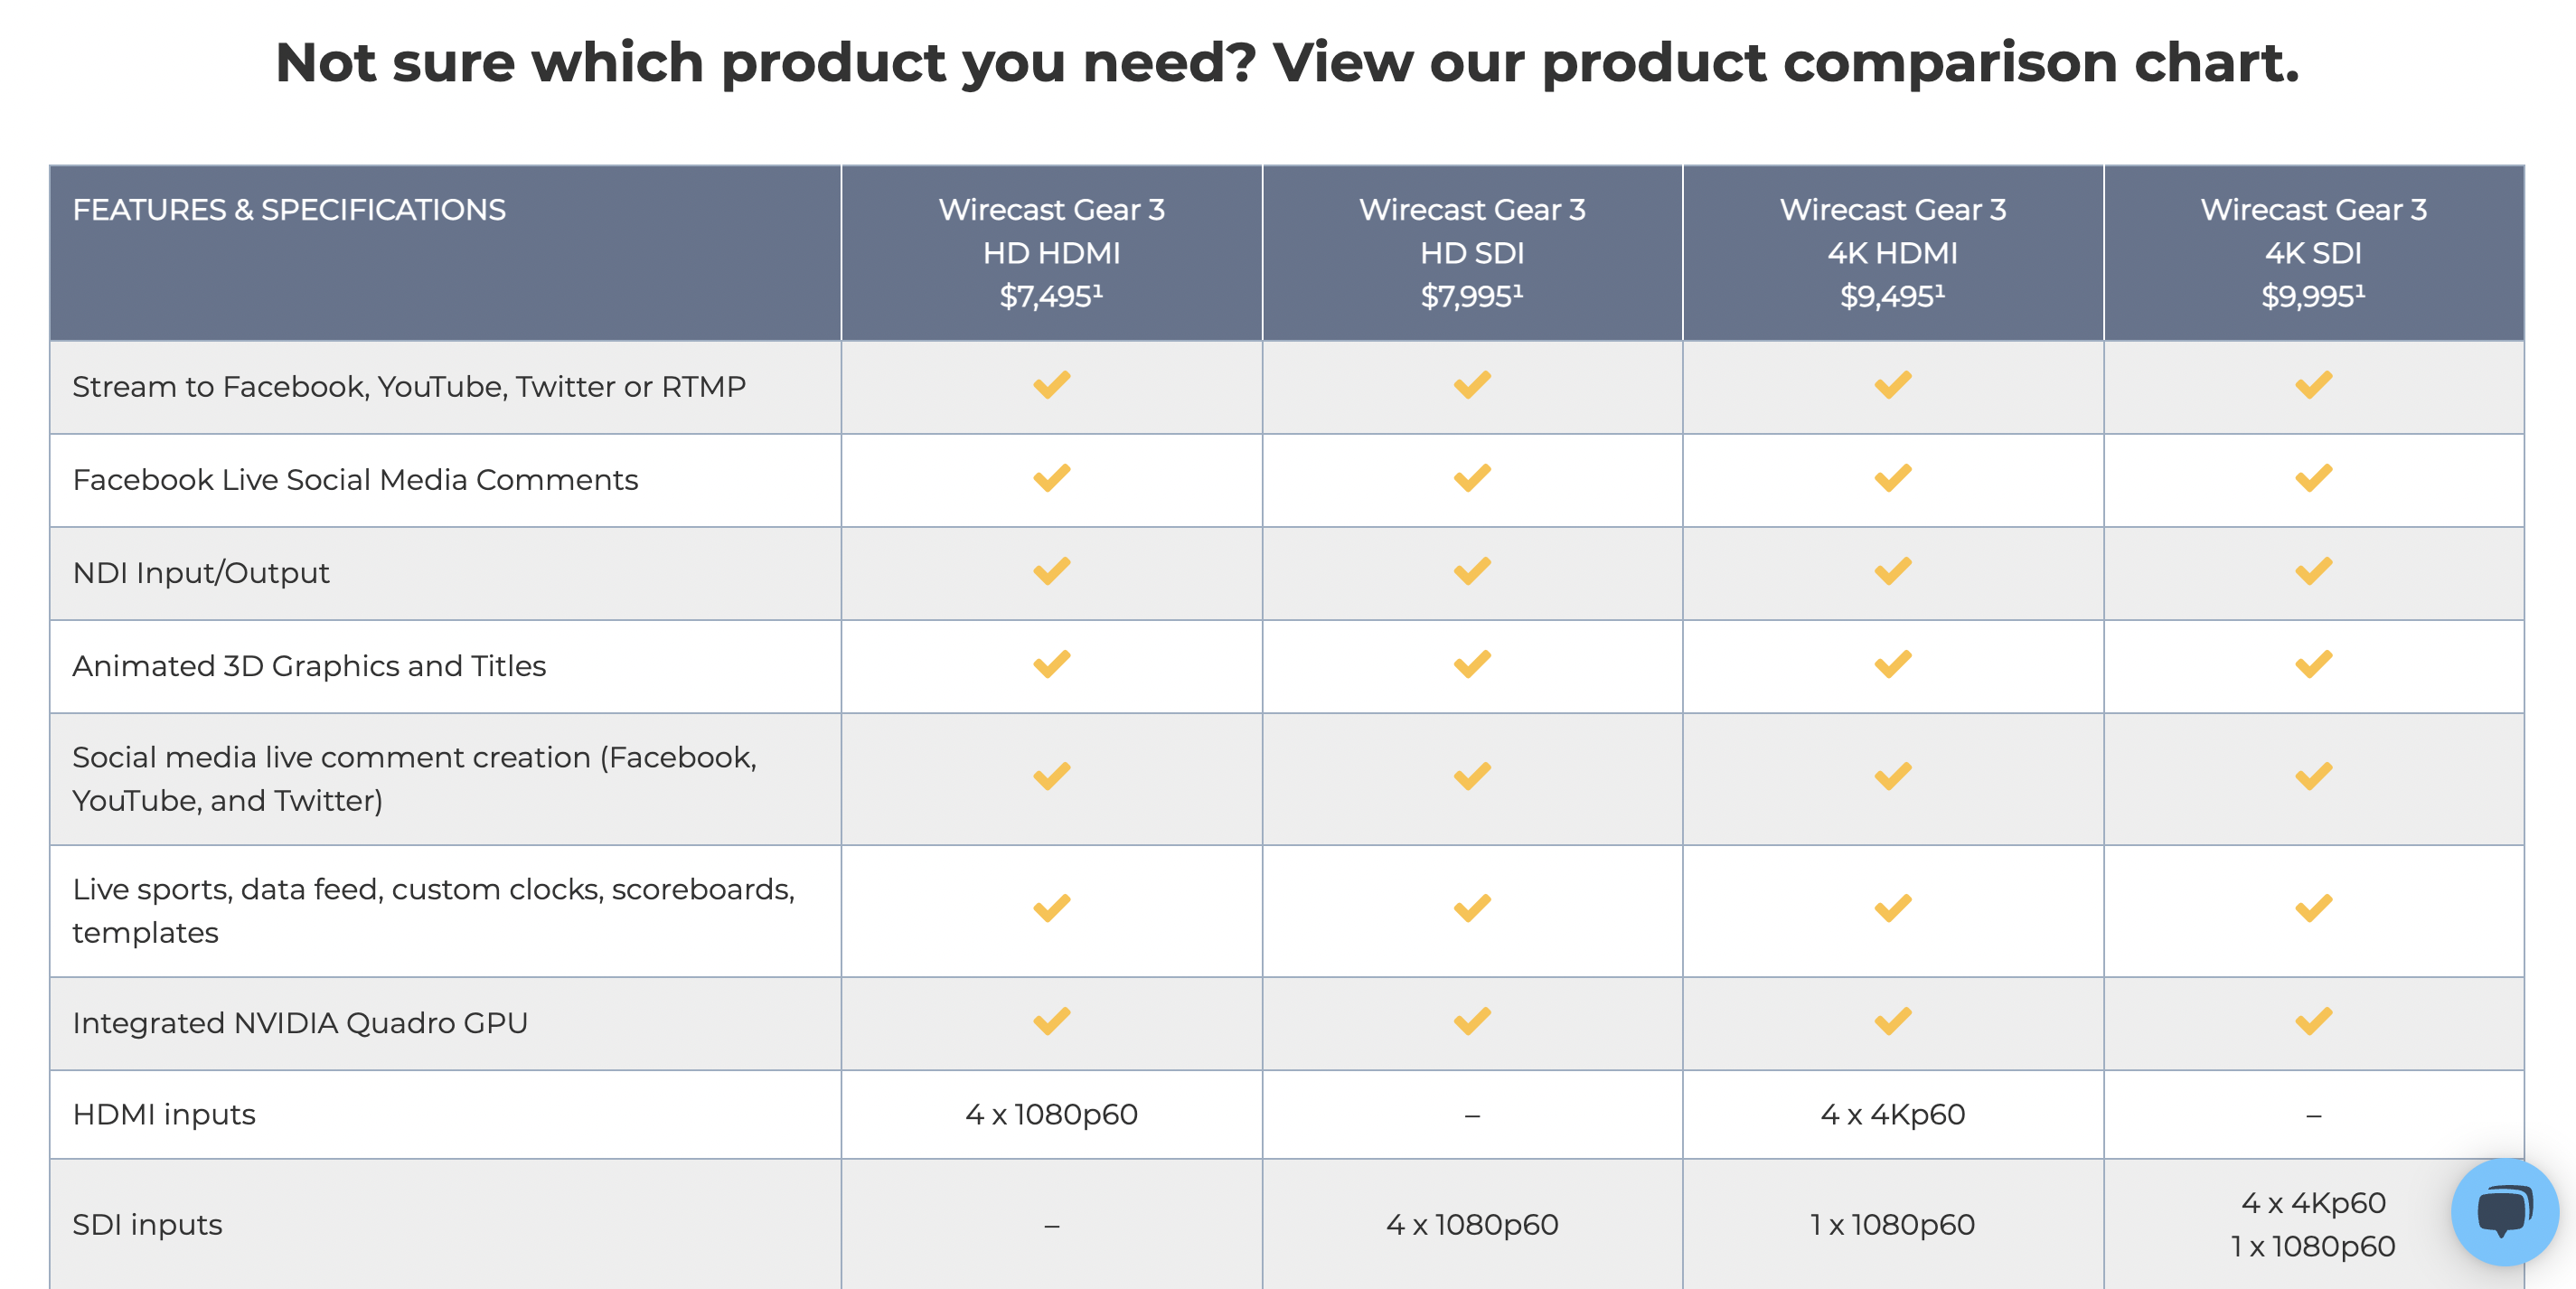Viewport: 2576px width, 1289px height.
Task: Click the Wirecast Gear 3 4K HDMI header
Action: click(1892, 252)
